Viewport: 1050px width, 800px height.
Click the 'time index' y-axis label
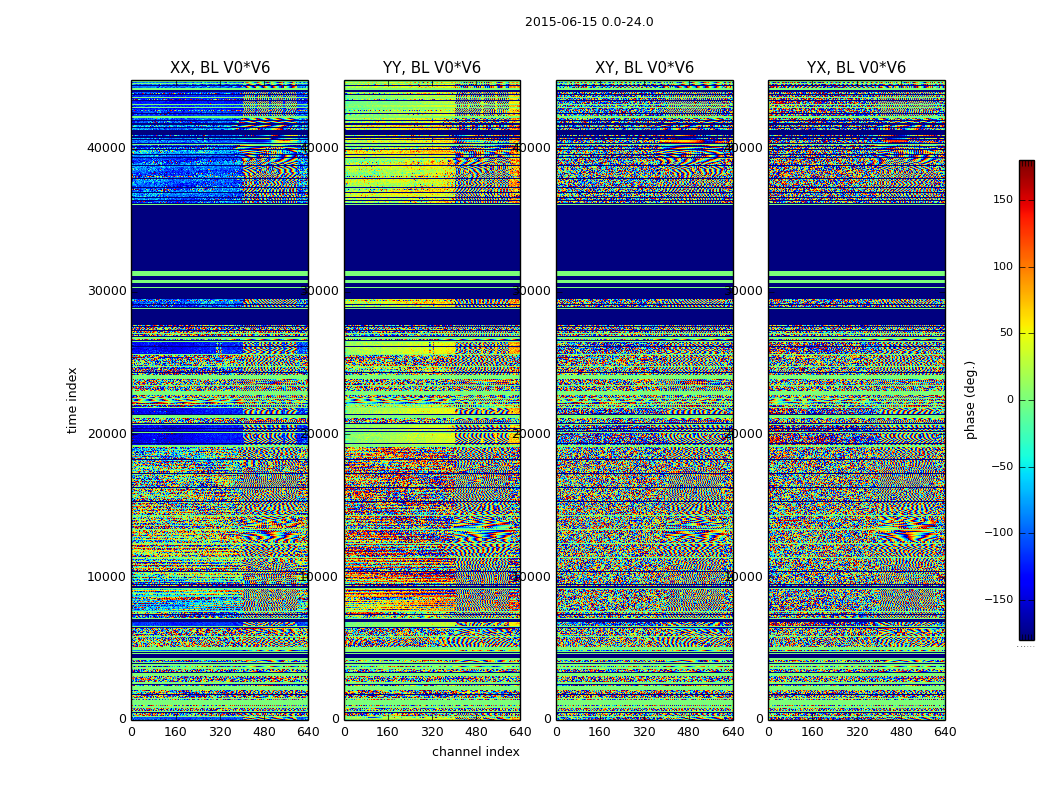(72, 400)
